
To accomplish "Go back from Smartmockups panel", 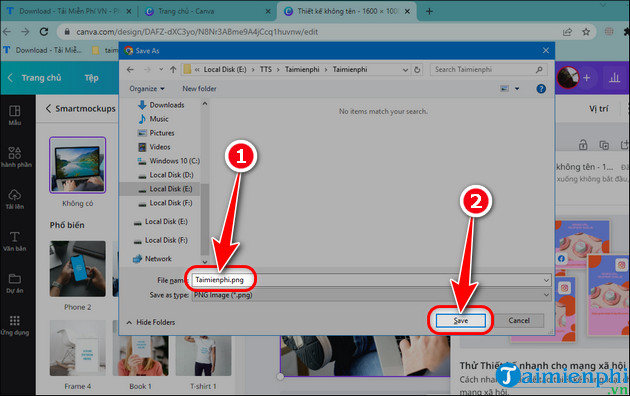I will (48, 108).
